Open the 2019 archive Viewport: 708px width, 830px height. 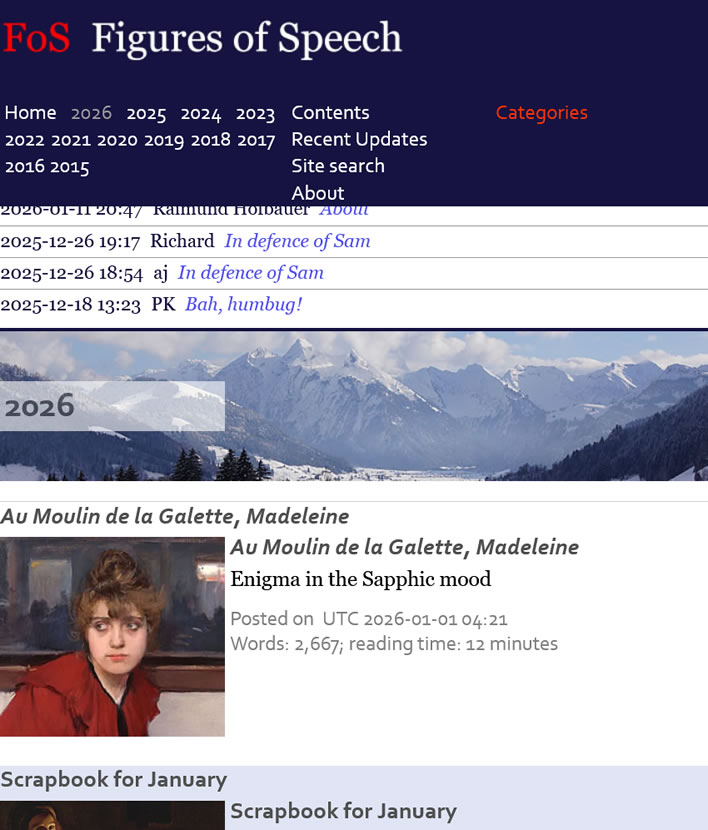coord(164,140)
